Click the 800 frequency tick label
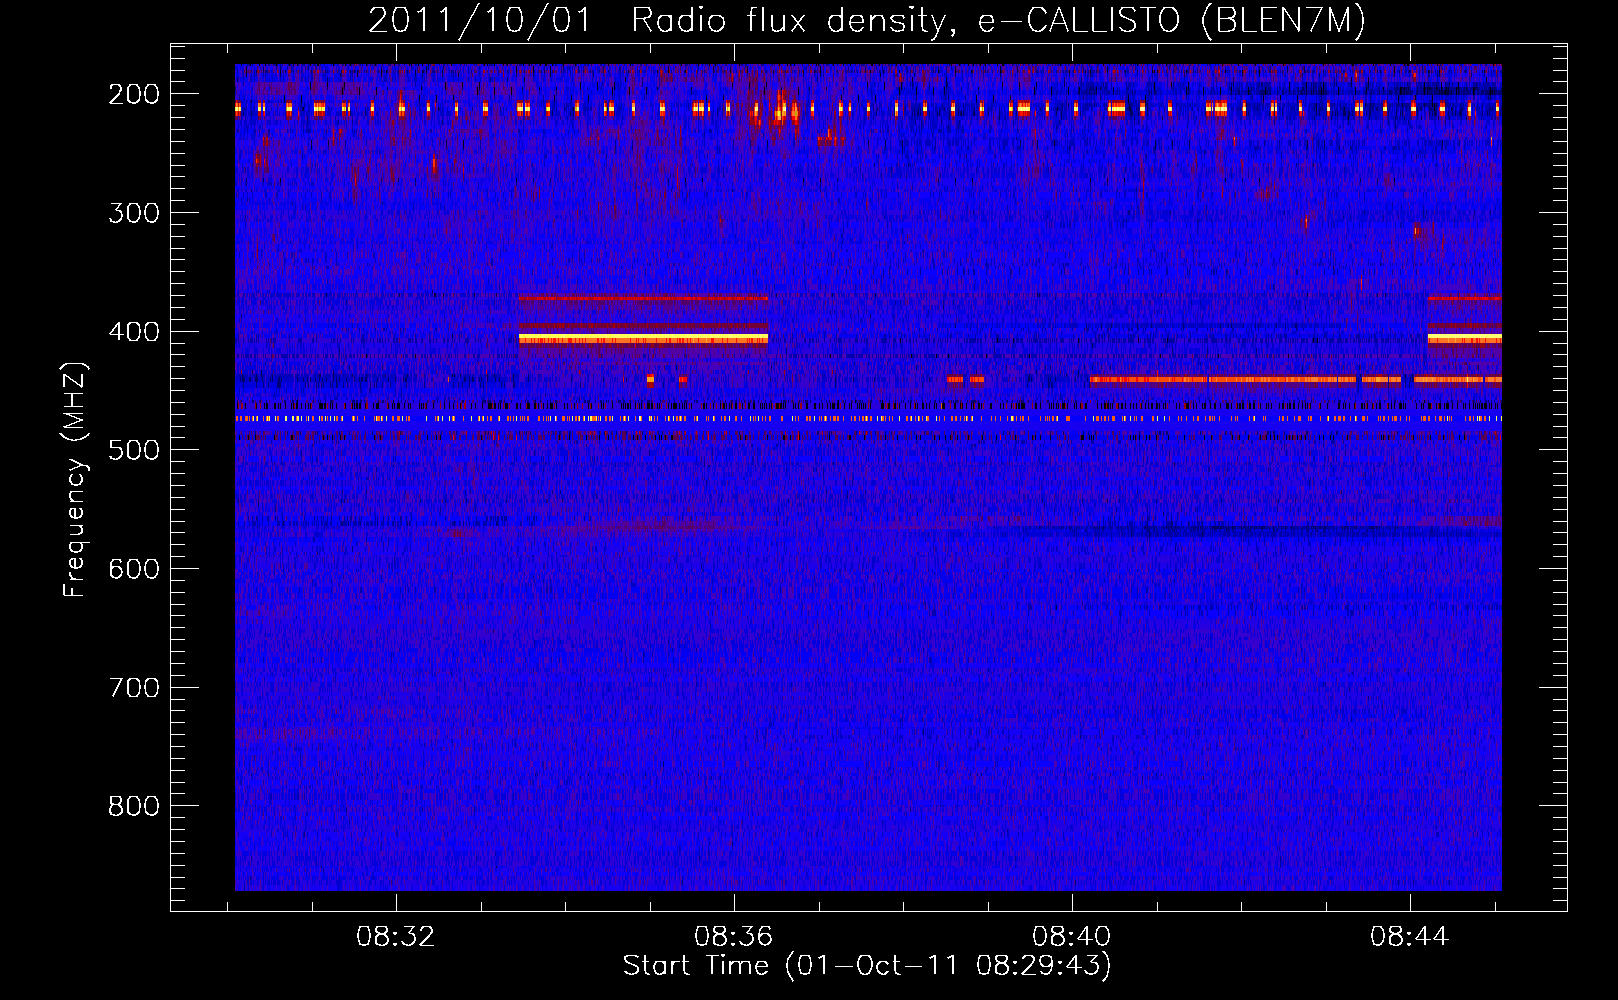The image size is (1618, 1000). (134, 806)
